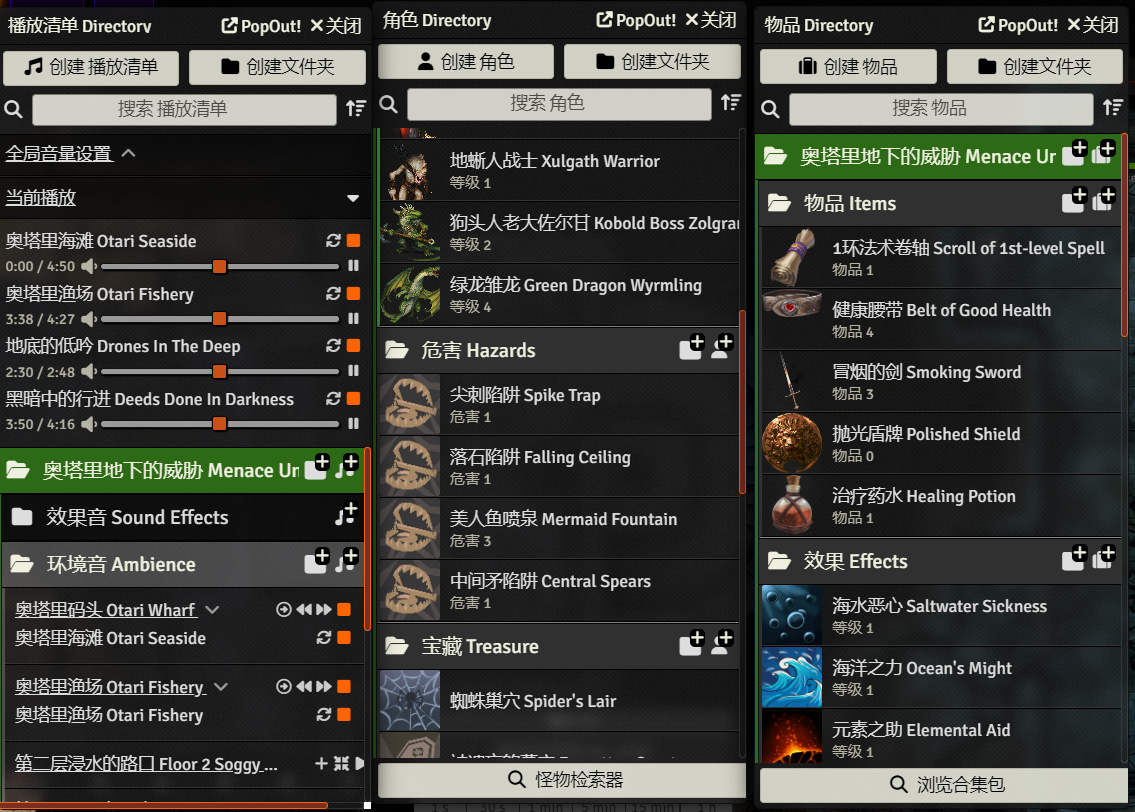The width and height of the screenshot is (1135, 812).
Task: Stop the Drones In The Deep track
Action: [x=354, y=346]
